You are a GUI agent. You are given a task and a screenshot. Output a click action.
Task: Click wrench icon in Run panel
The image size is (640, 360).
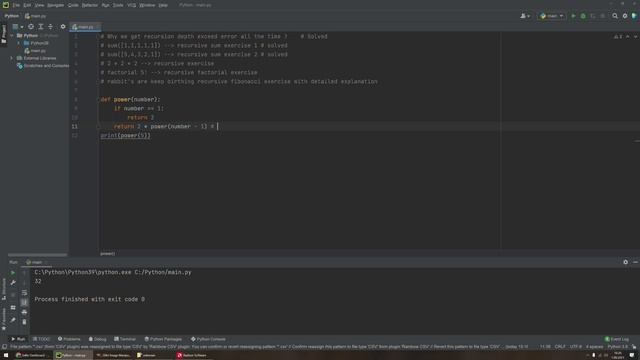pos(13,282)
